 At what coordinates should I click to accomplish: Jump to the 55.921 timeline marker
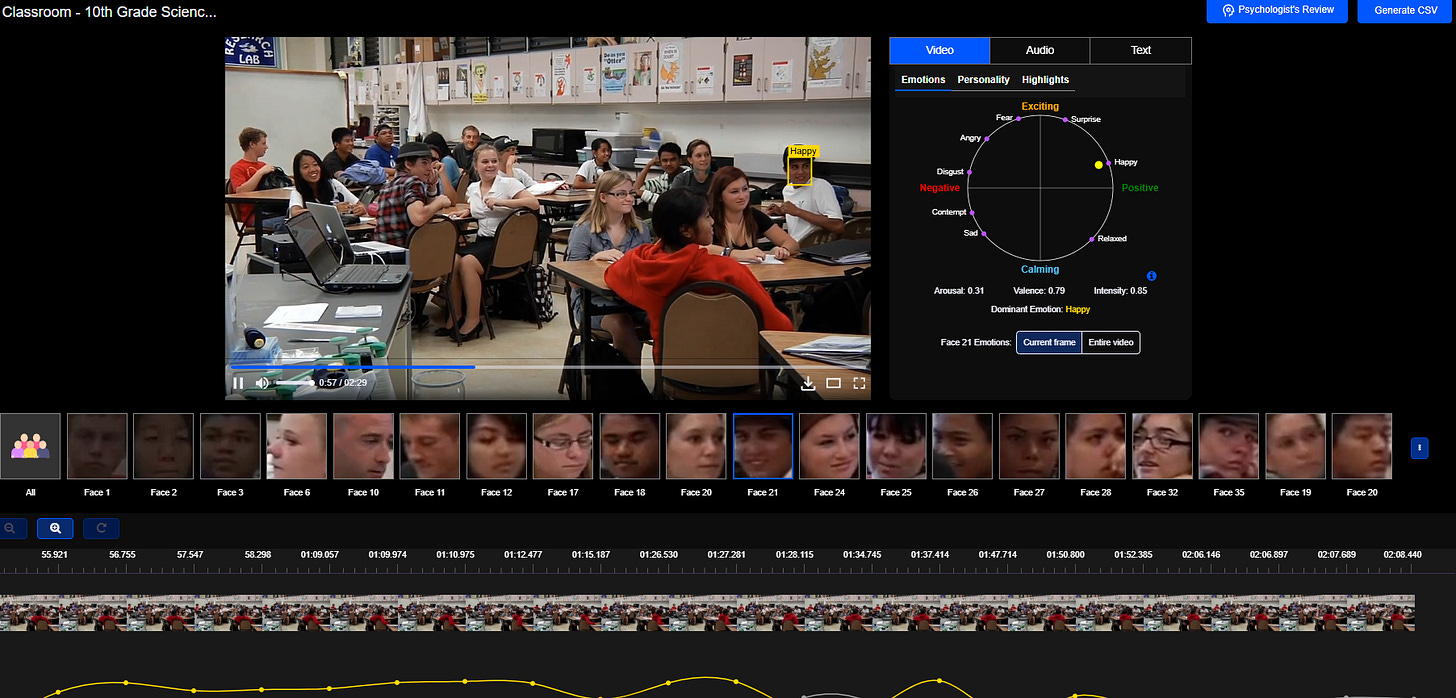coord(54,554)
